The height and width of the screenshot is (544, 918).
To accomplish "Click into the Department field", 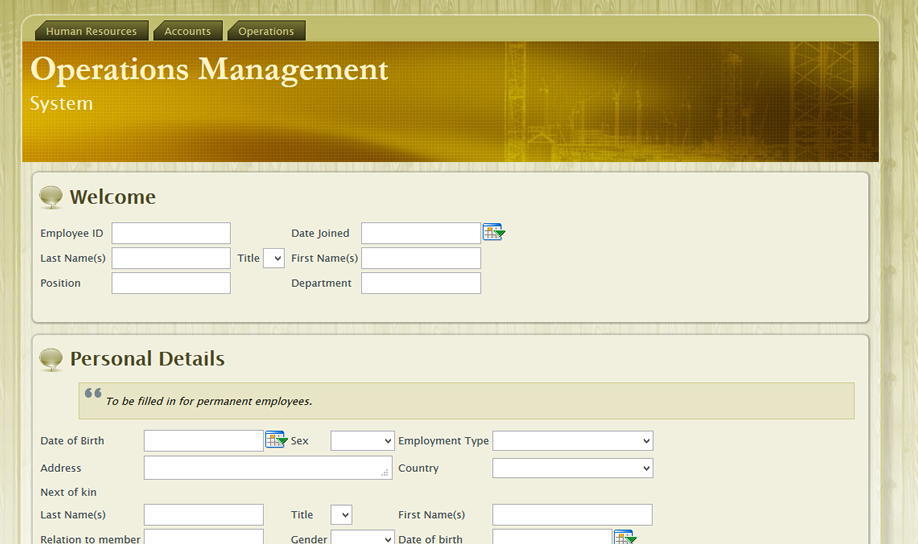I will 420,283.
